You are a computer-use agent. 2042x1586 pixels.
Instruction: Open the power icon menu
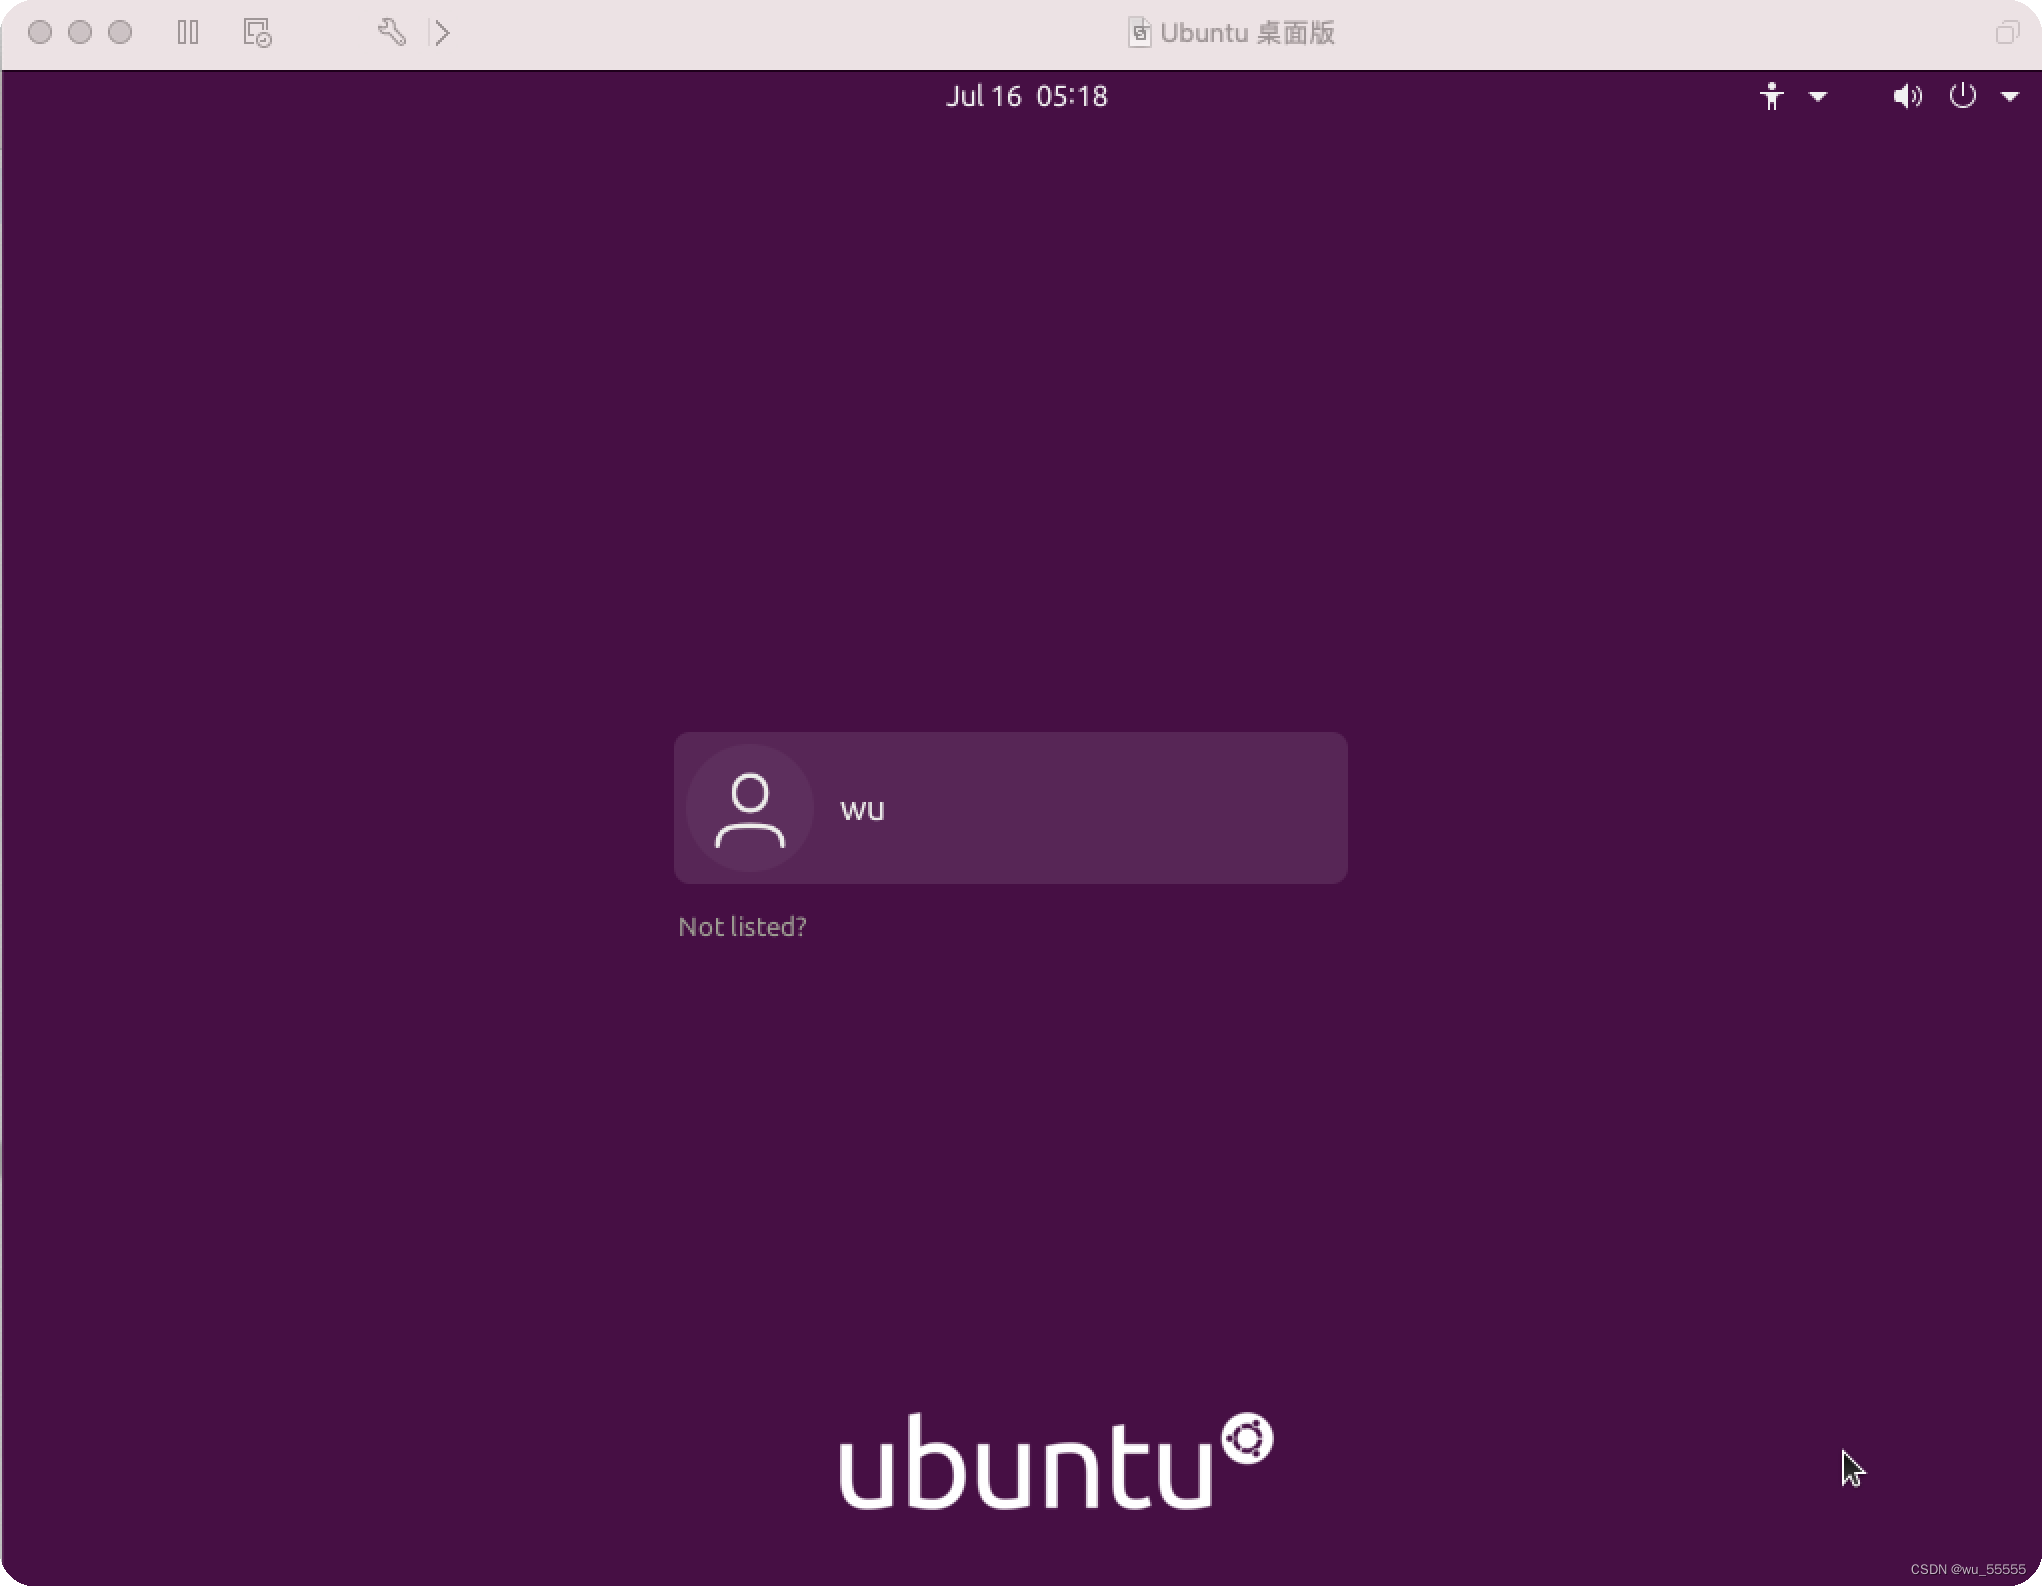[1962, 96]
